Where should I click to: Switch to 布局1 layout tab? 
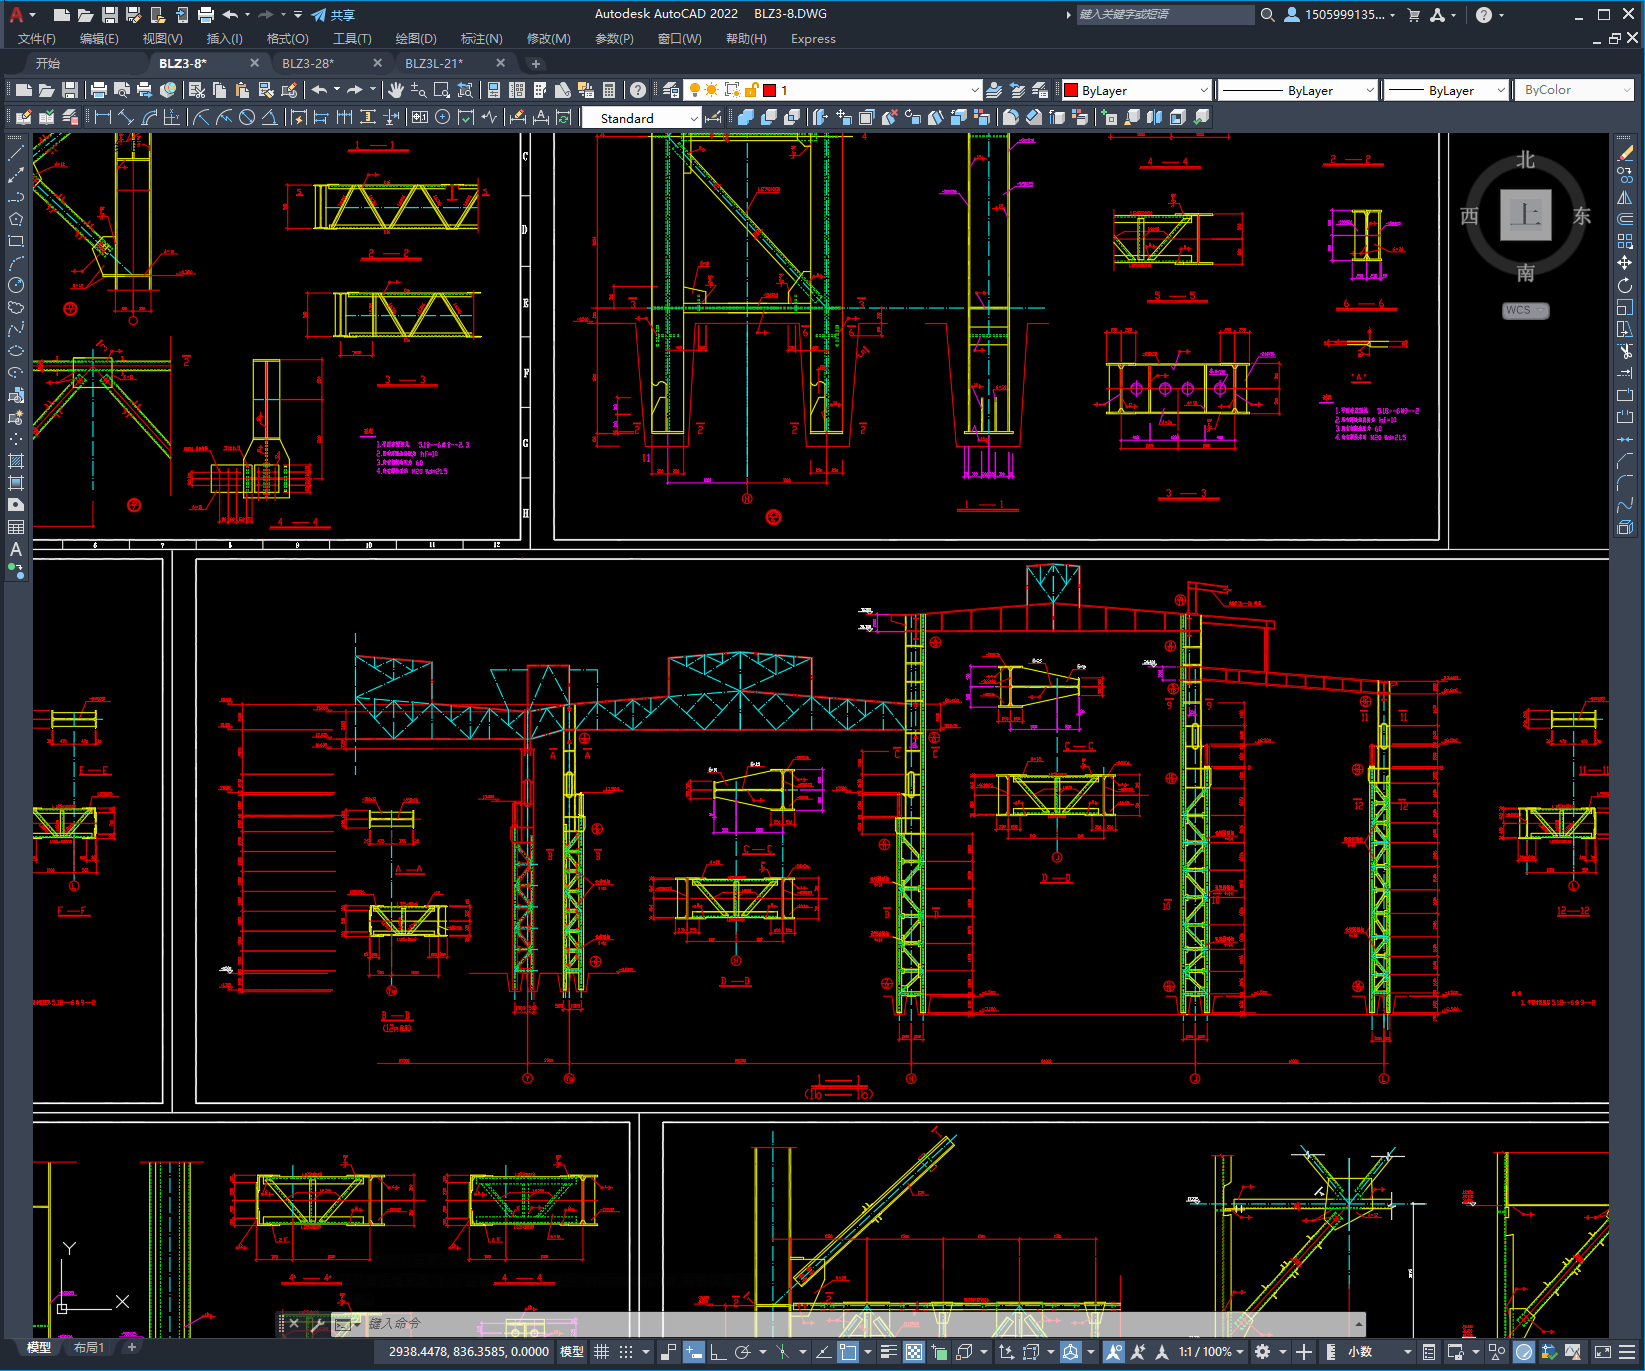click(x=89, y=1347)
